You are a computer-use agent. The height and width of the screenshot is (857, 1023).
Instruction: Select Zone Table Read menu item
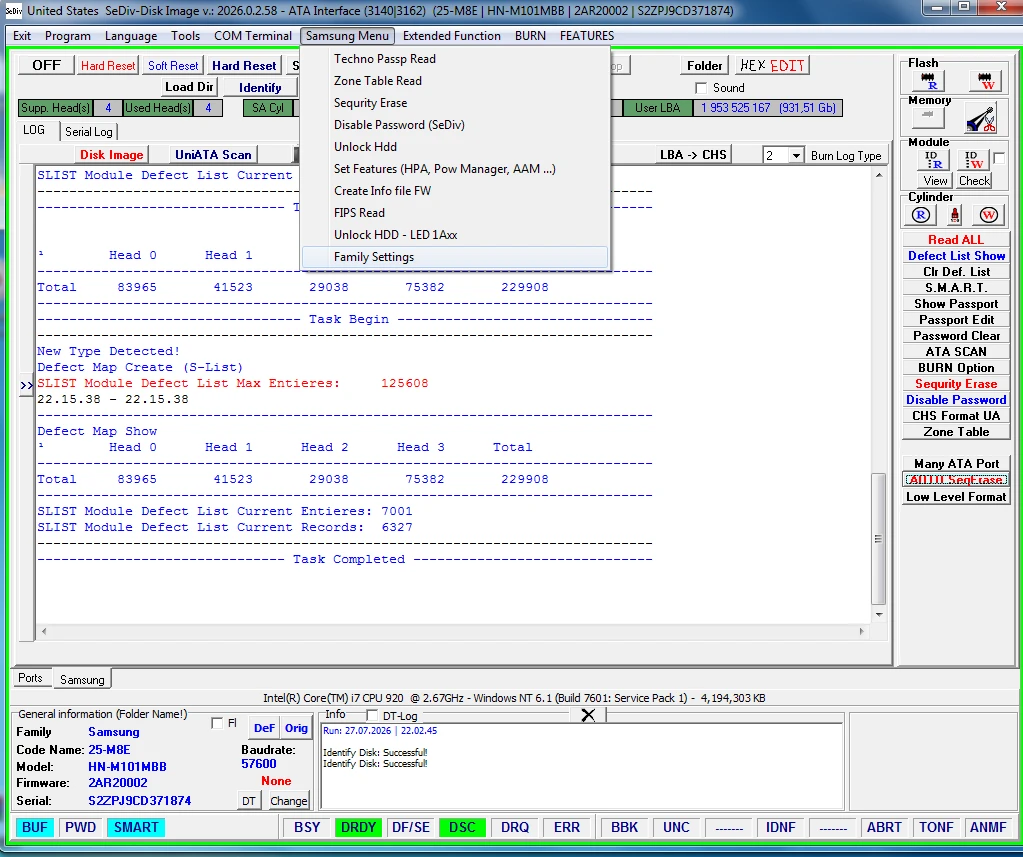pyautogui.click(x=455, y=81)
